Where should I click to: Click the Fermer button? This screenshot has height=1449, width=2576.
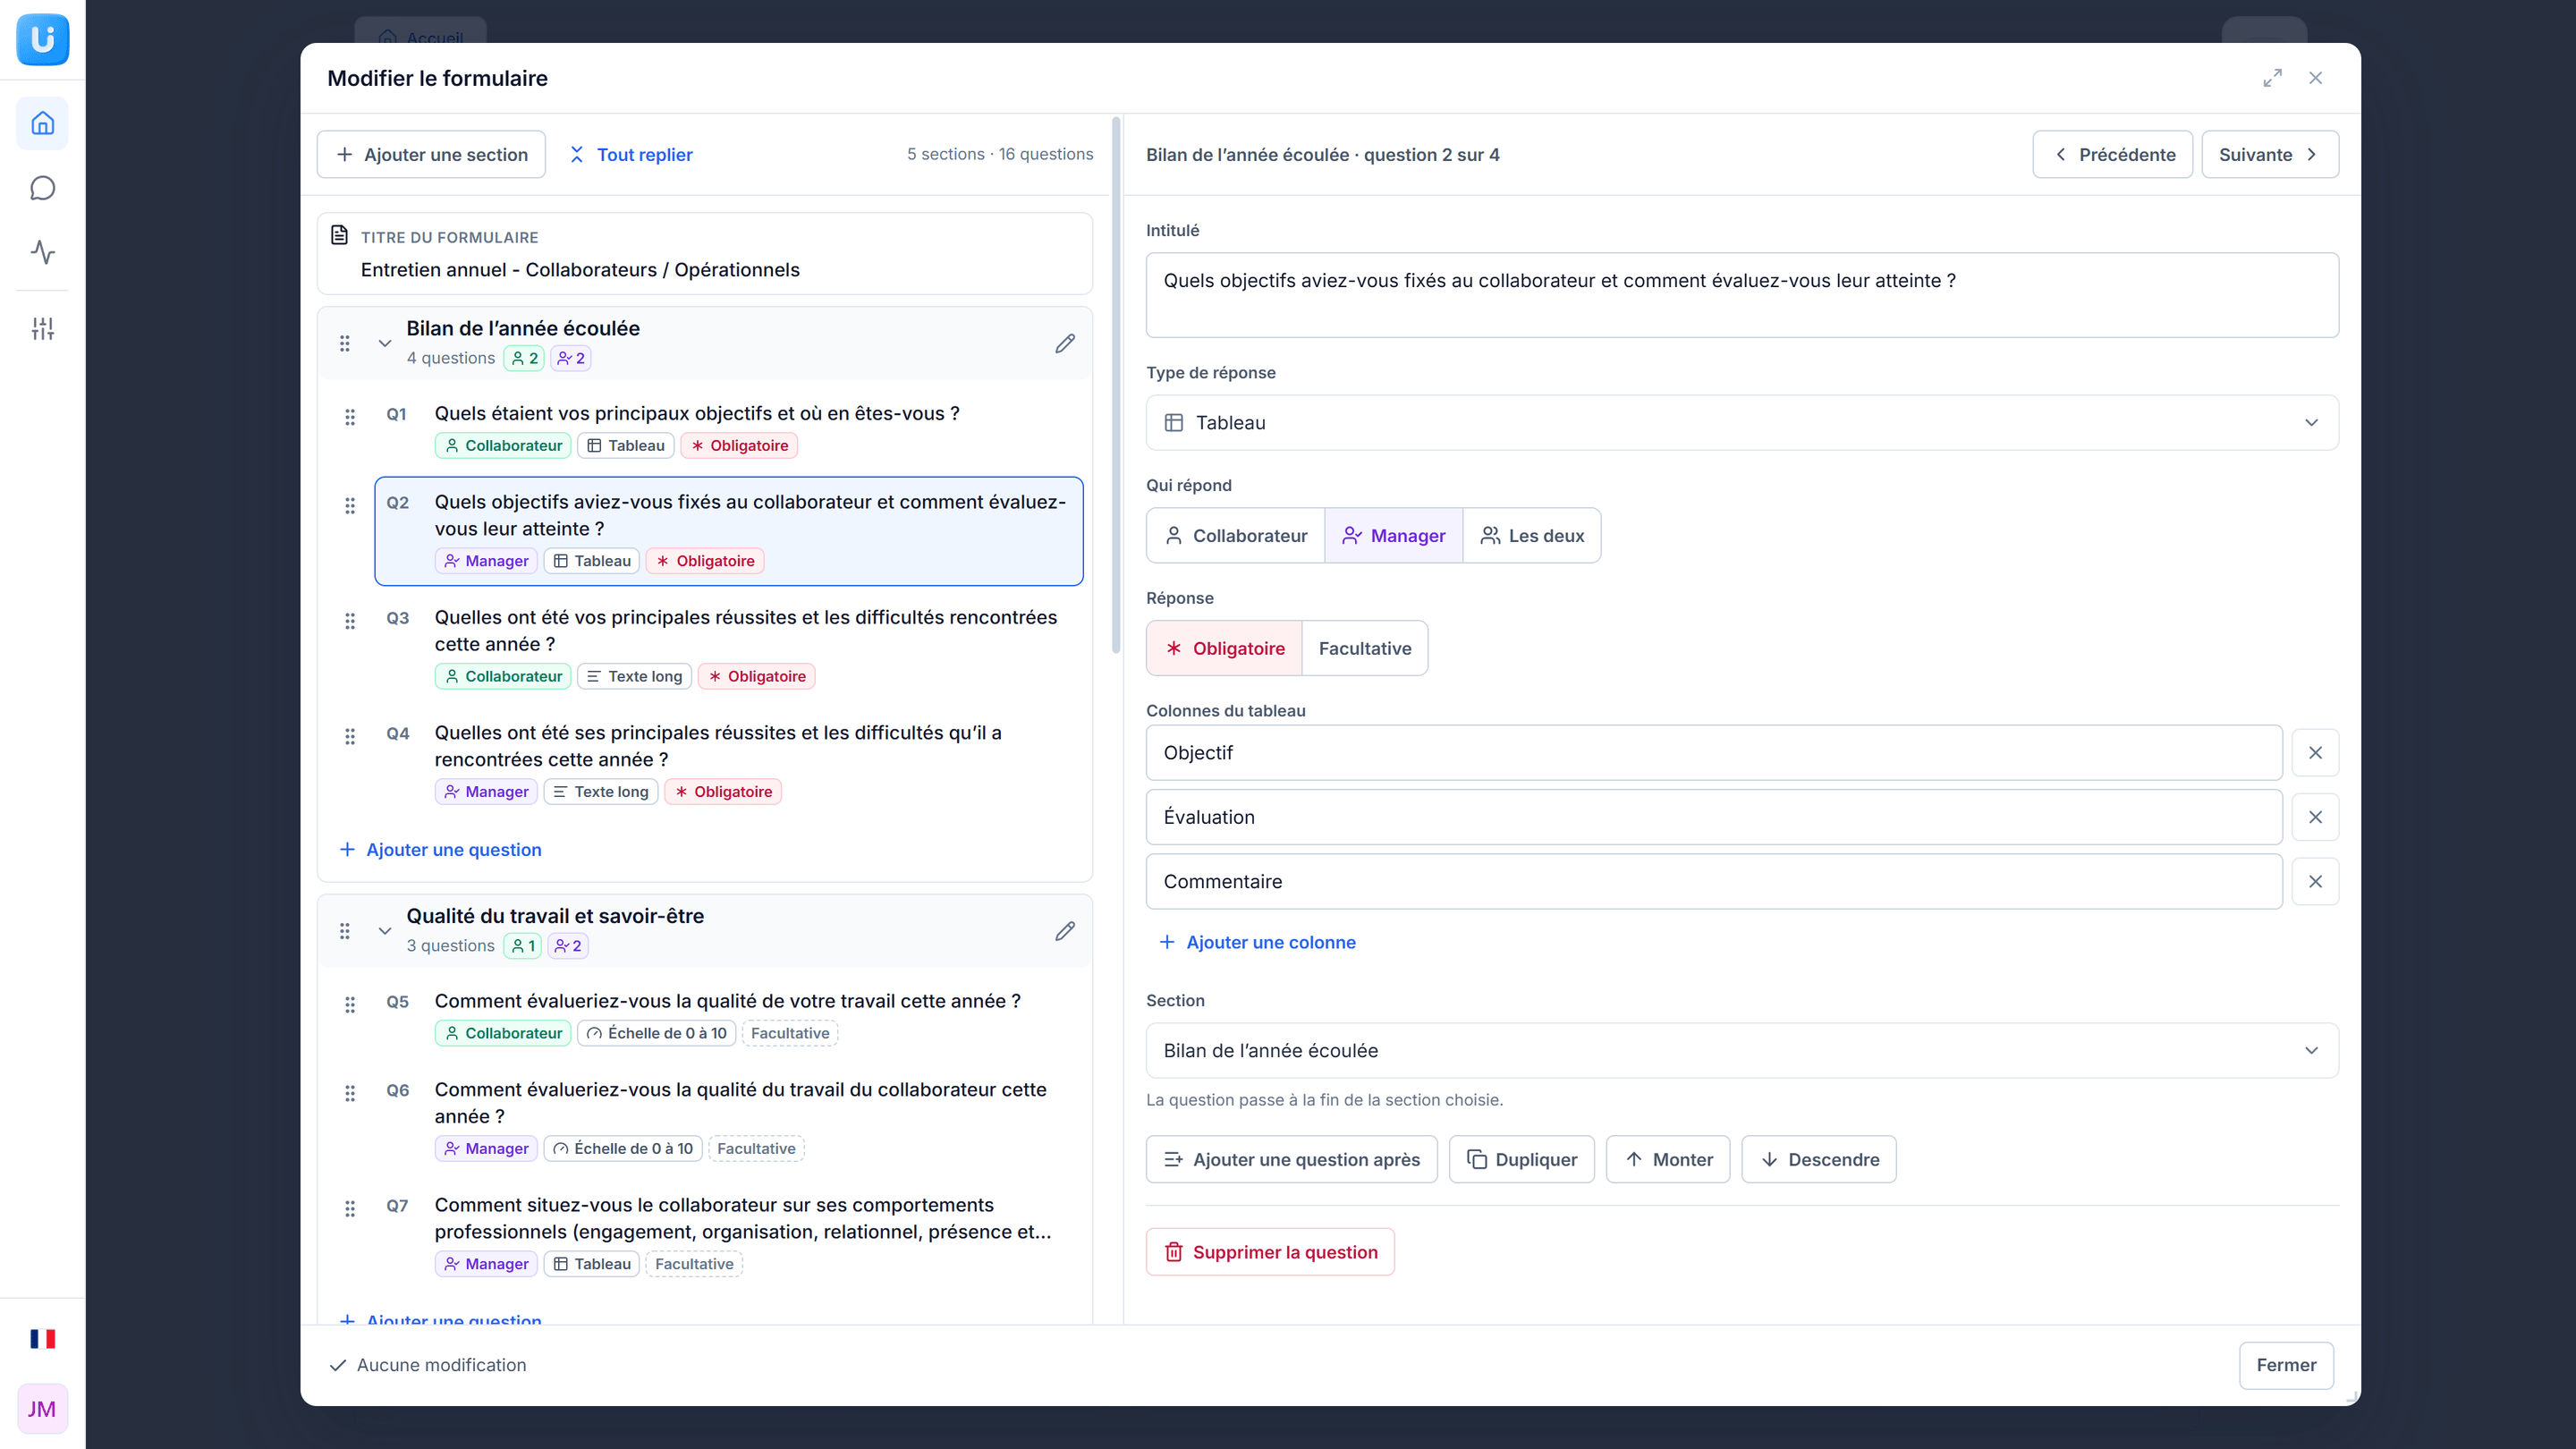click(2286, 1365)
